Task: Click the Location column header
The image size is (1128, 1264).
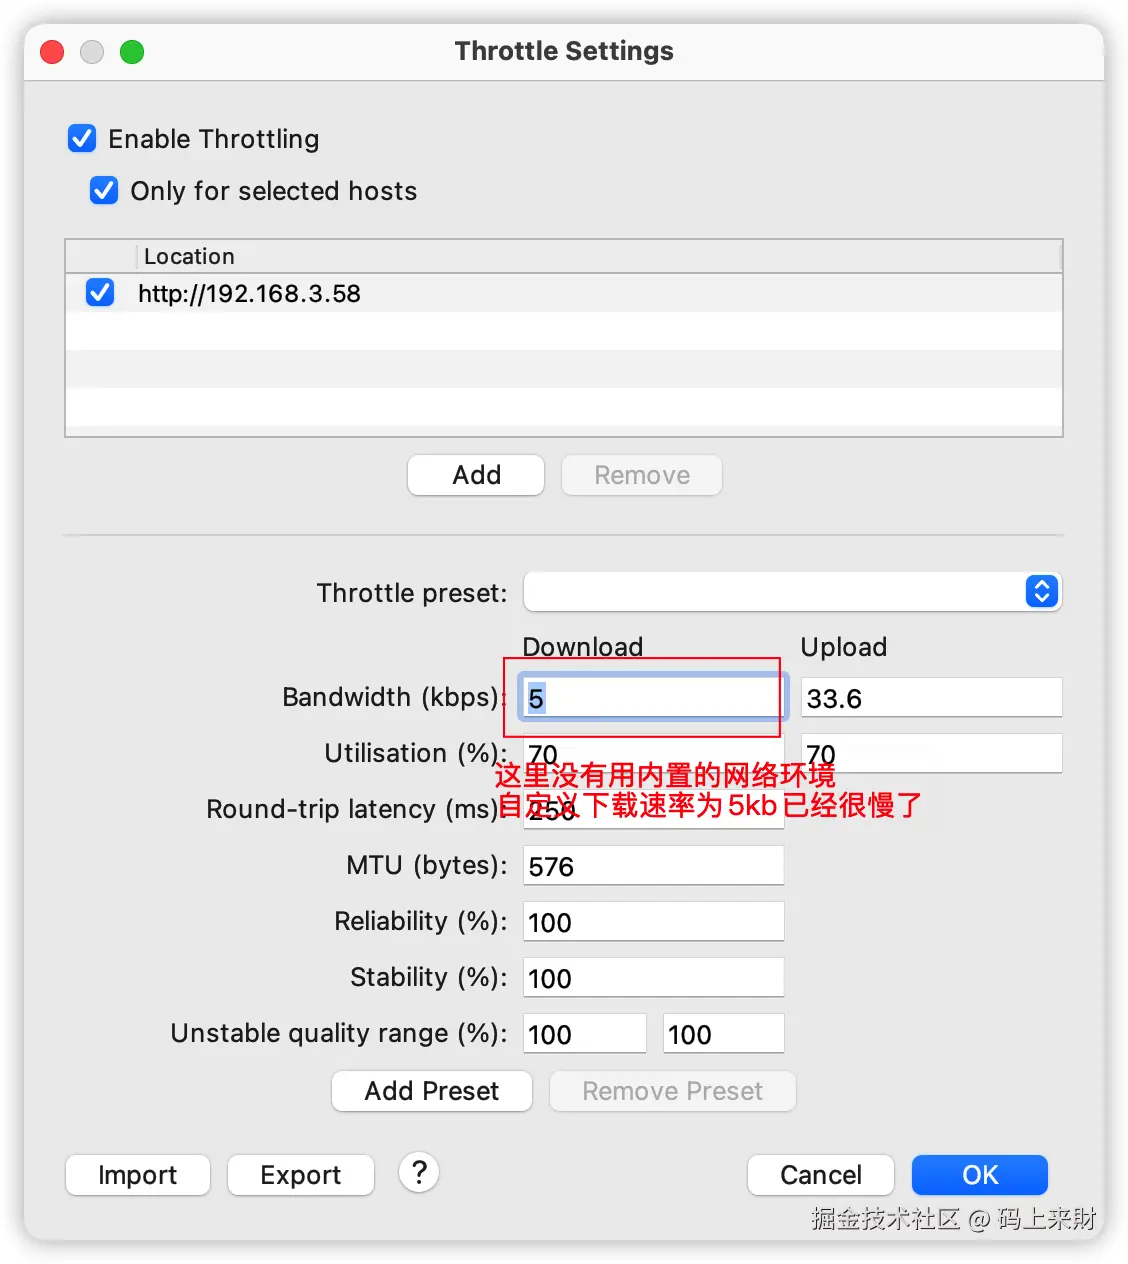Action: click(598, 256)
